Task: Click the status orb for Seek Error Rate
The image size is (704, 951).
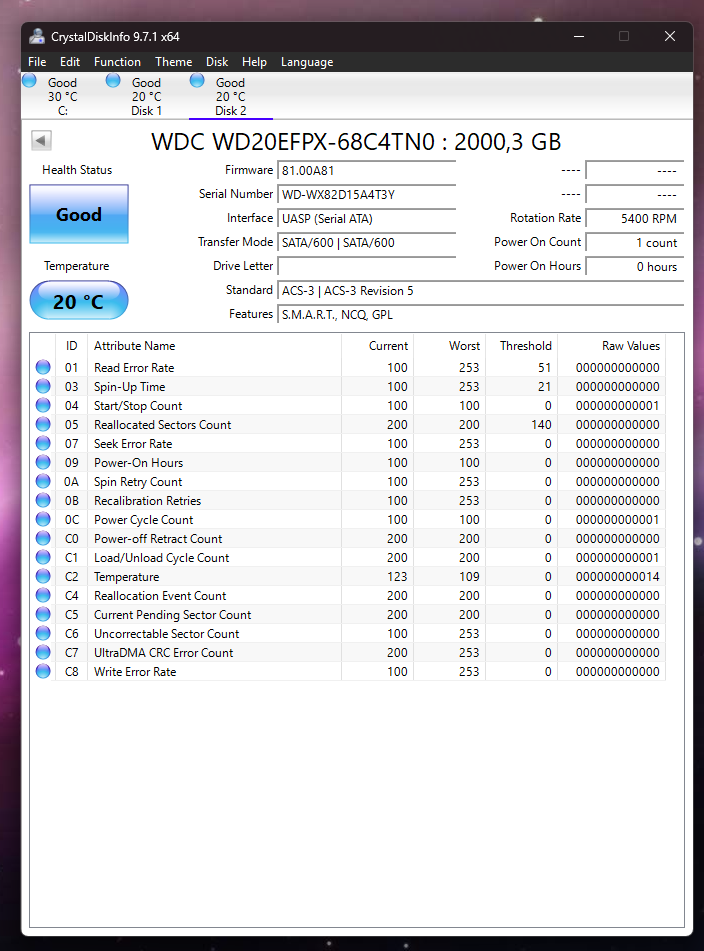Action: coord(43,443)
